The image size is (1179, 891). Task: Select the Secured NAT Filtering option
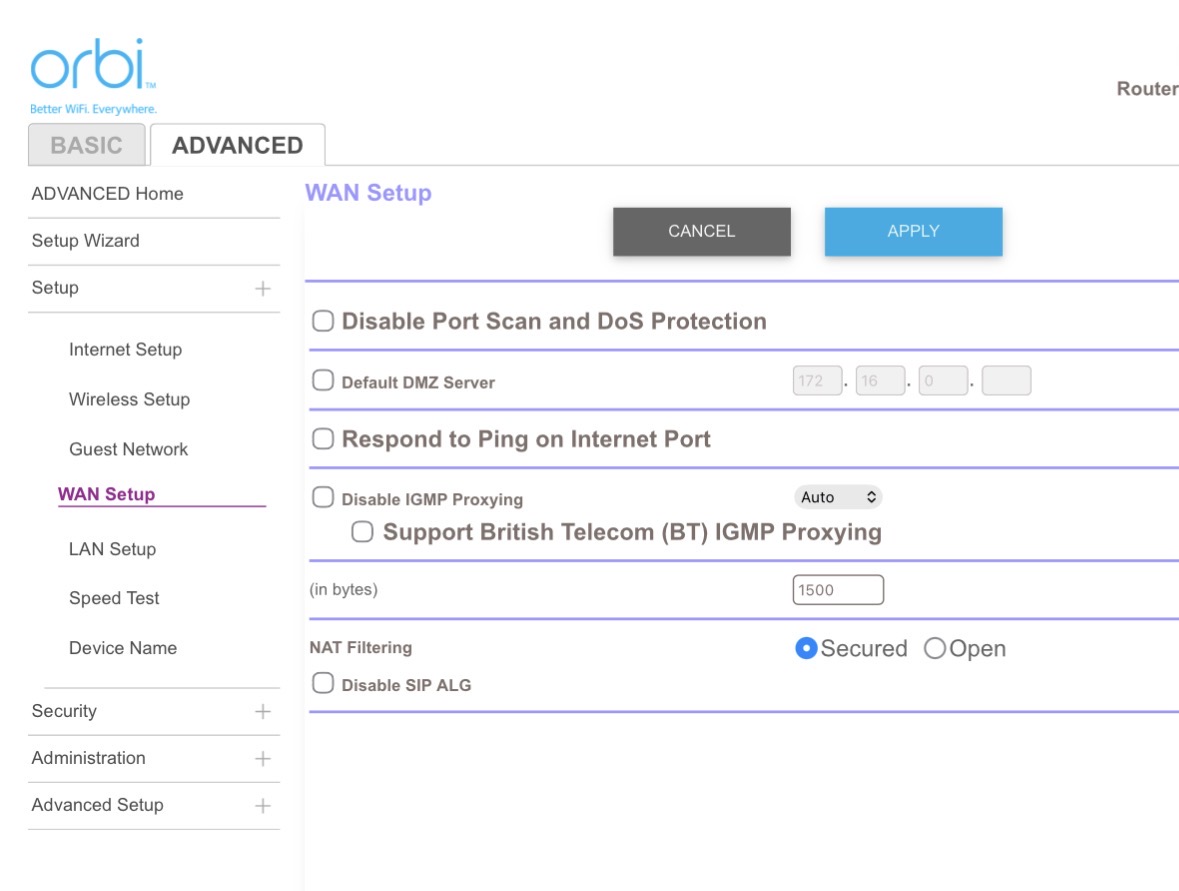pyautogui.click(x=806, y=648)
